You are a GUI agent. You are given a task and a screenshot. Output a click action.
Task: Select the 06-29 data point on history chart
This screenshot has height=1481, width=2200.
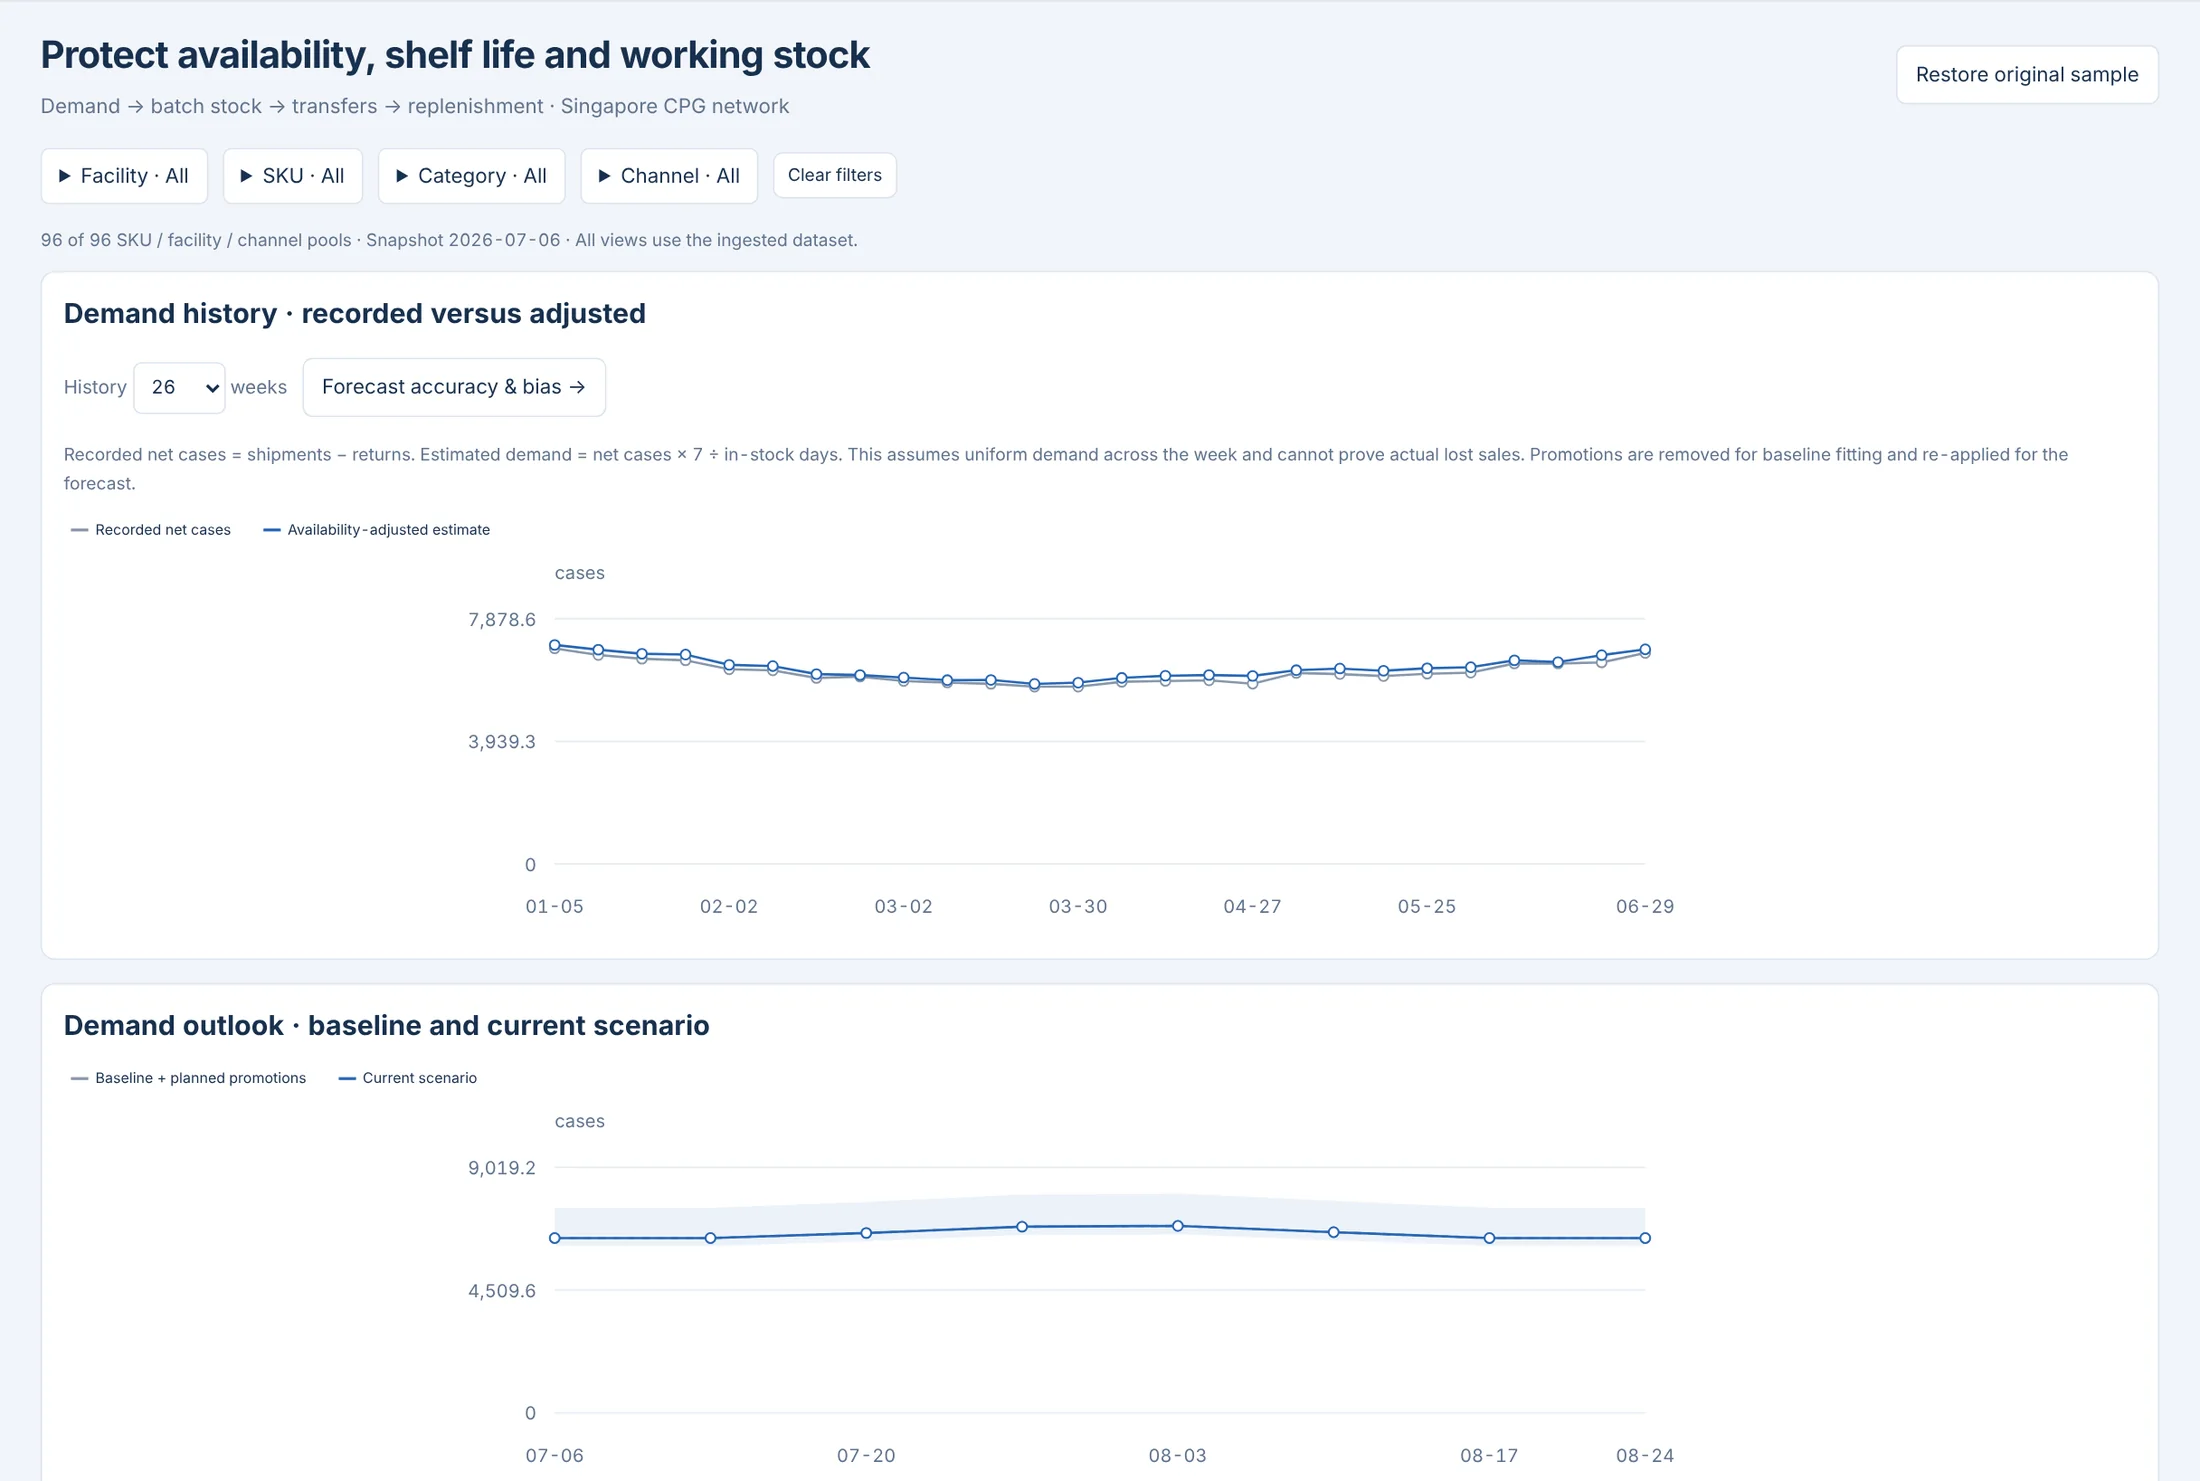coord(1645,650)
